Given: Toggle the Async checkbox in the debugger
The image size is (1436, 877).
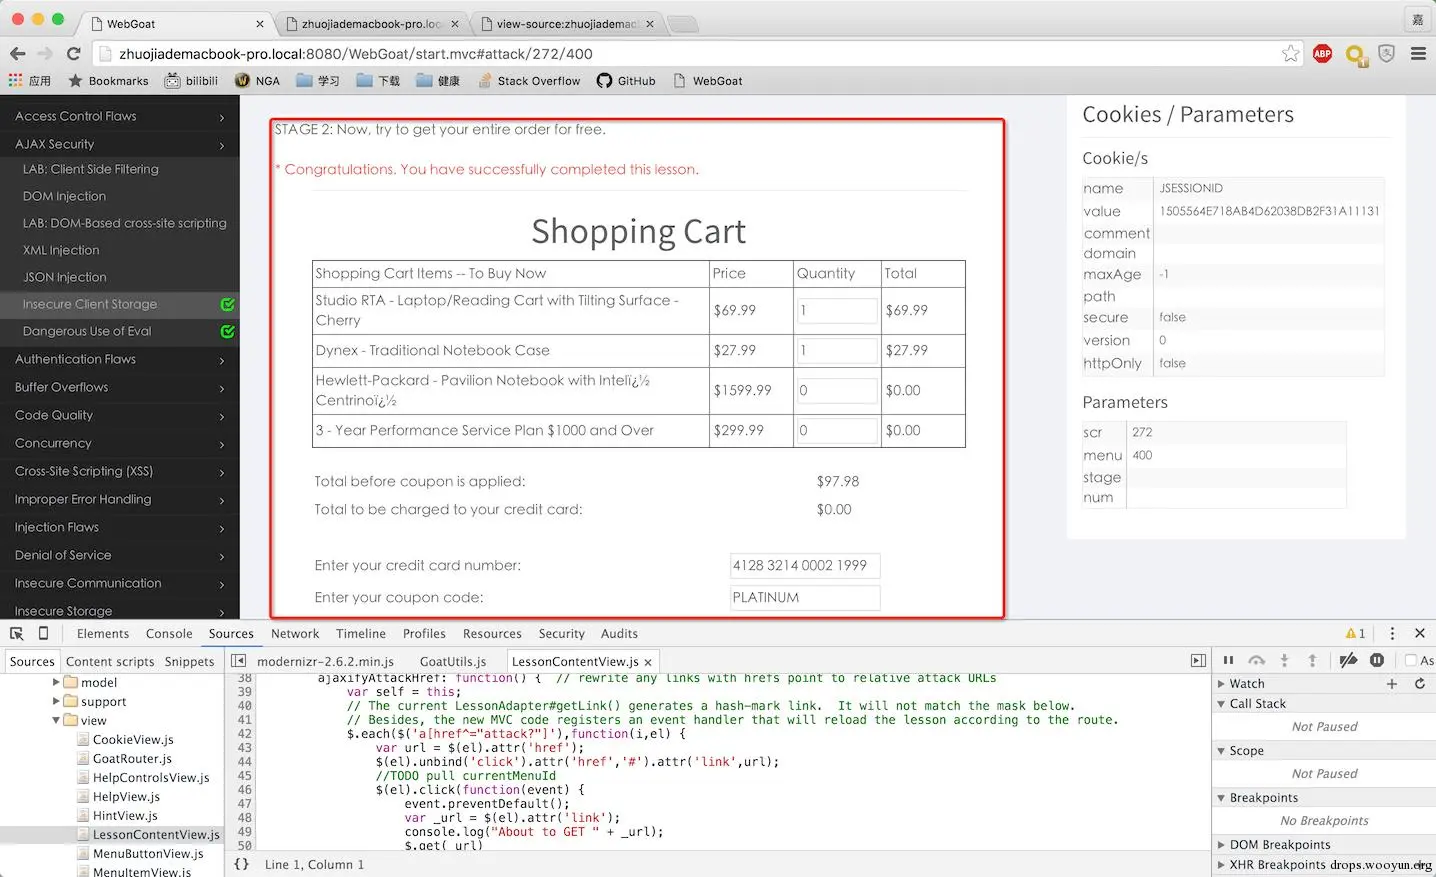Looking at the screenshot, I should [x=1411, y=660].
